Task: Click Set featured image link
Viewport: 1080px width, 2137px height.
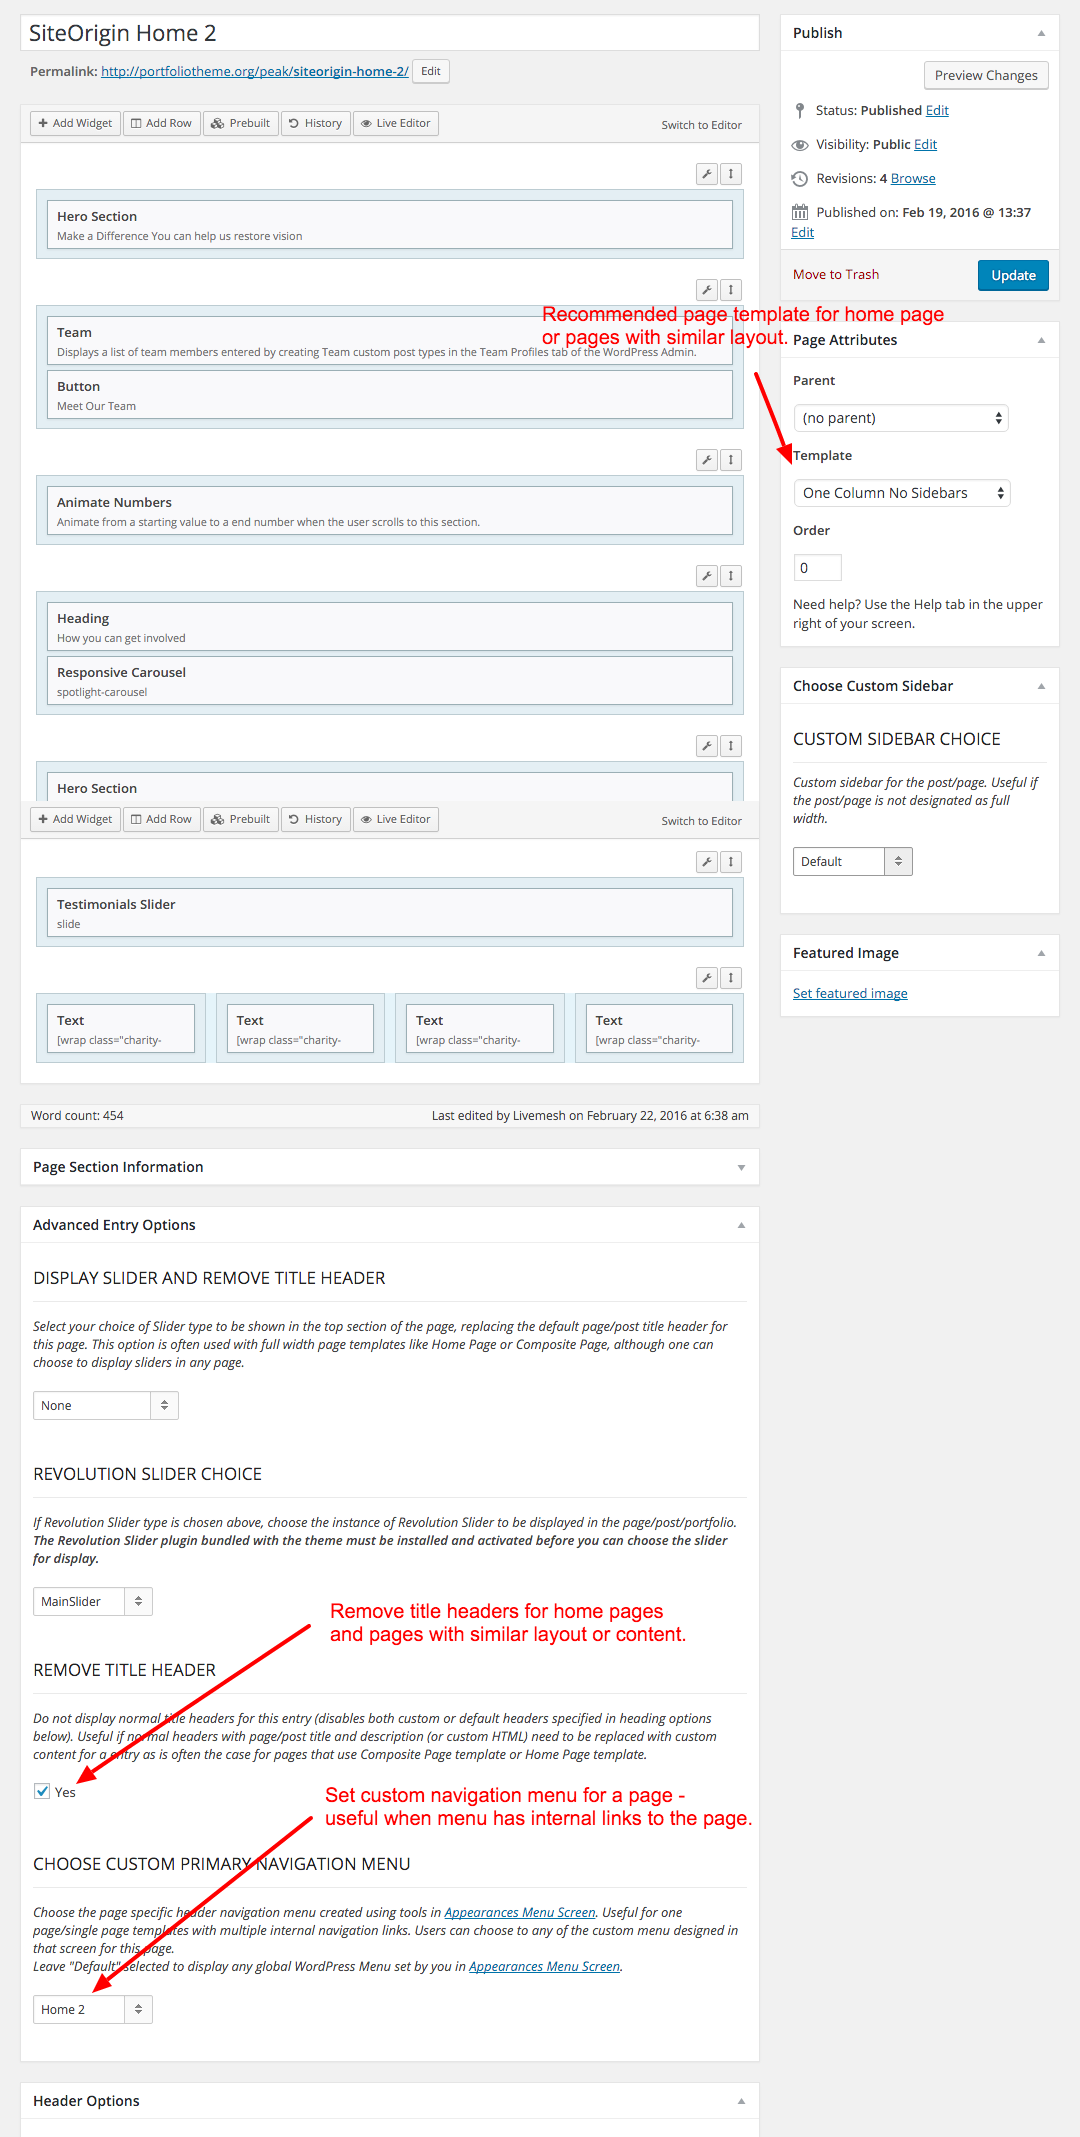Action: [x=850, y=993]
